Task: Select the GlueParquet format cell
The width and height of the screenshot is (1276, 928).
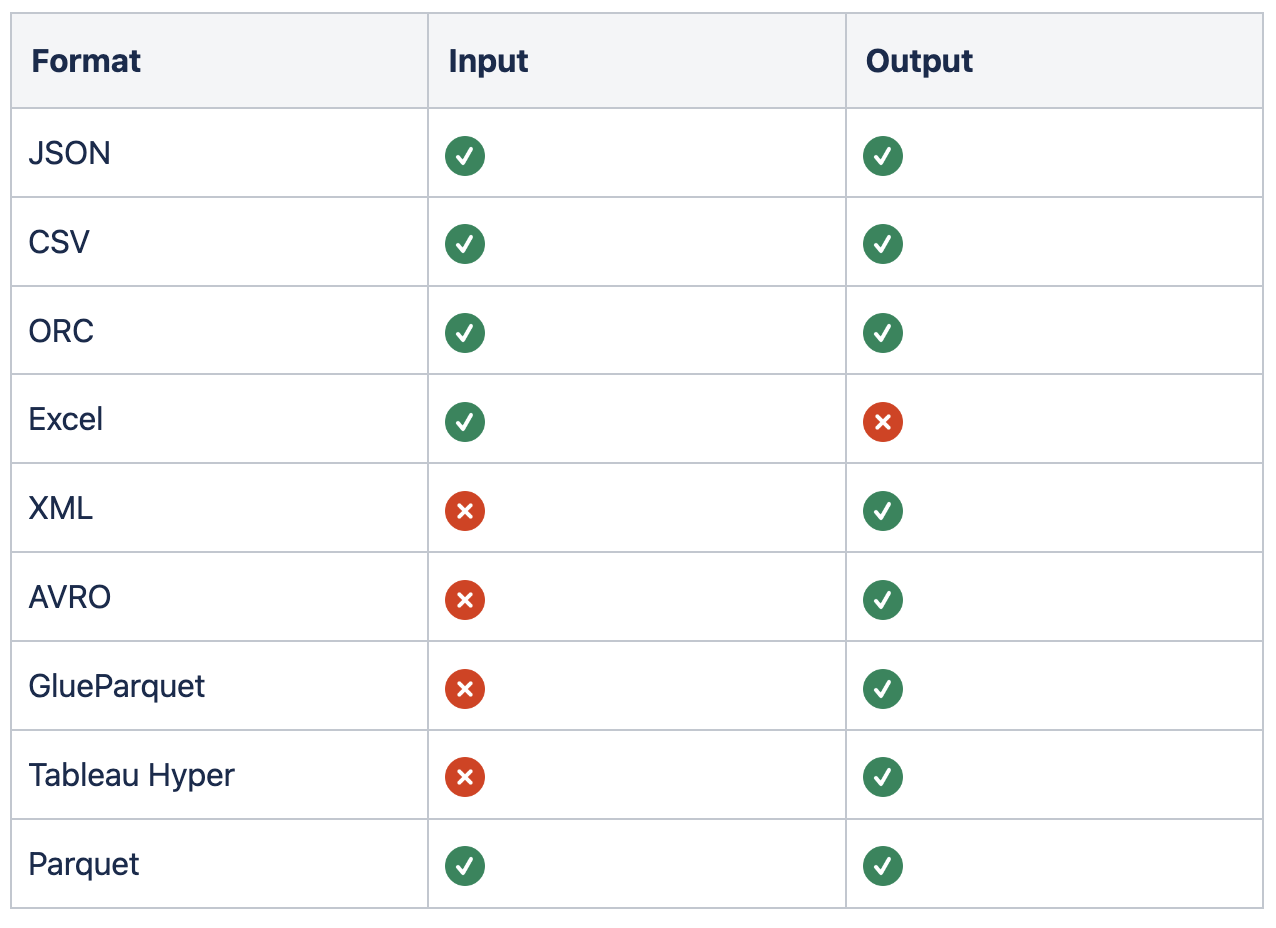Action: coord(220,686)
